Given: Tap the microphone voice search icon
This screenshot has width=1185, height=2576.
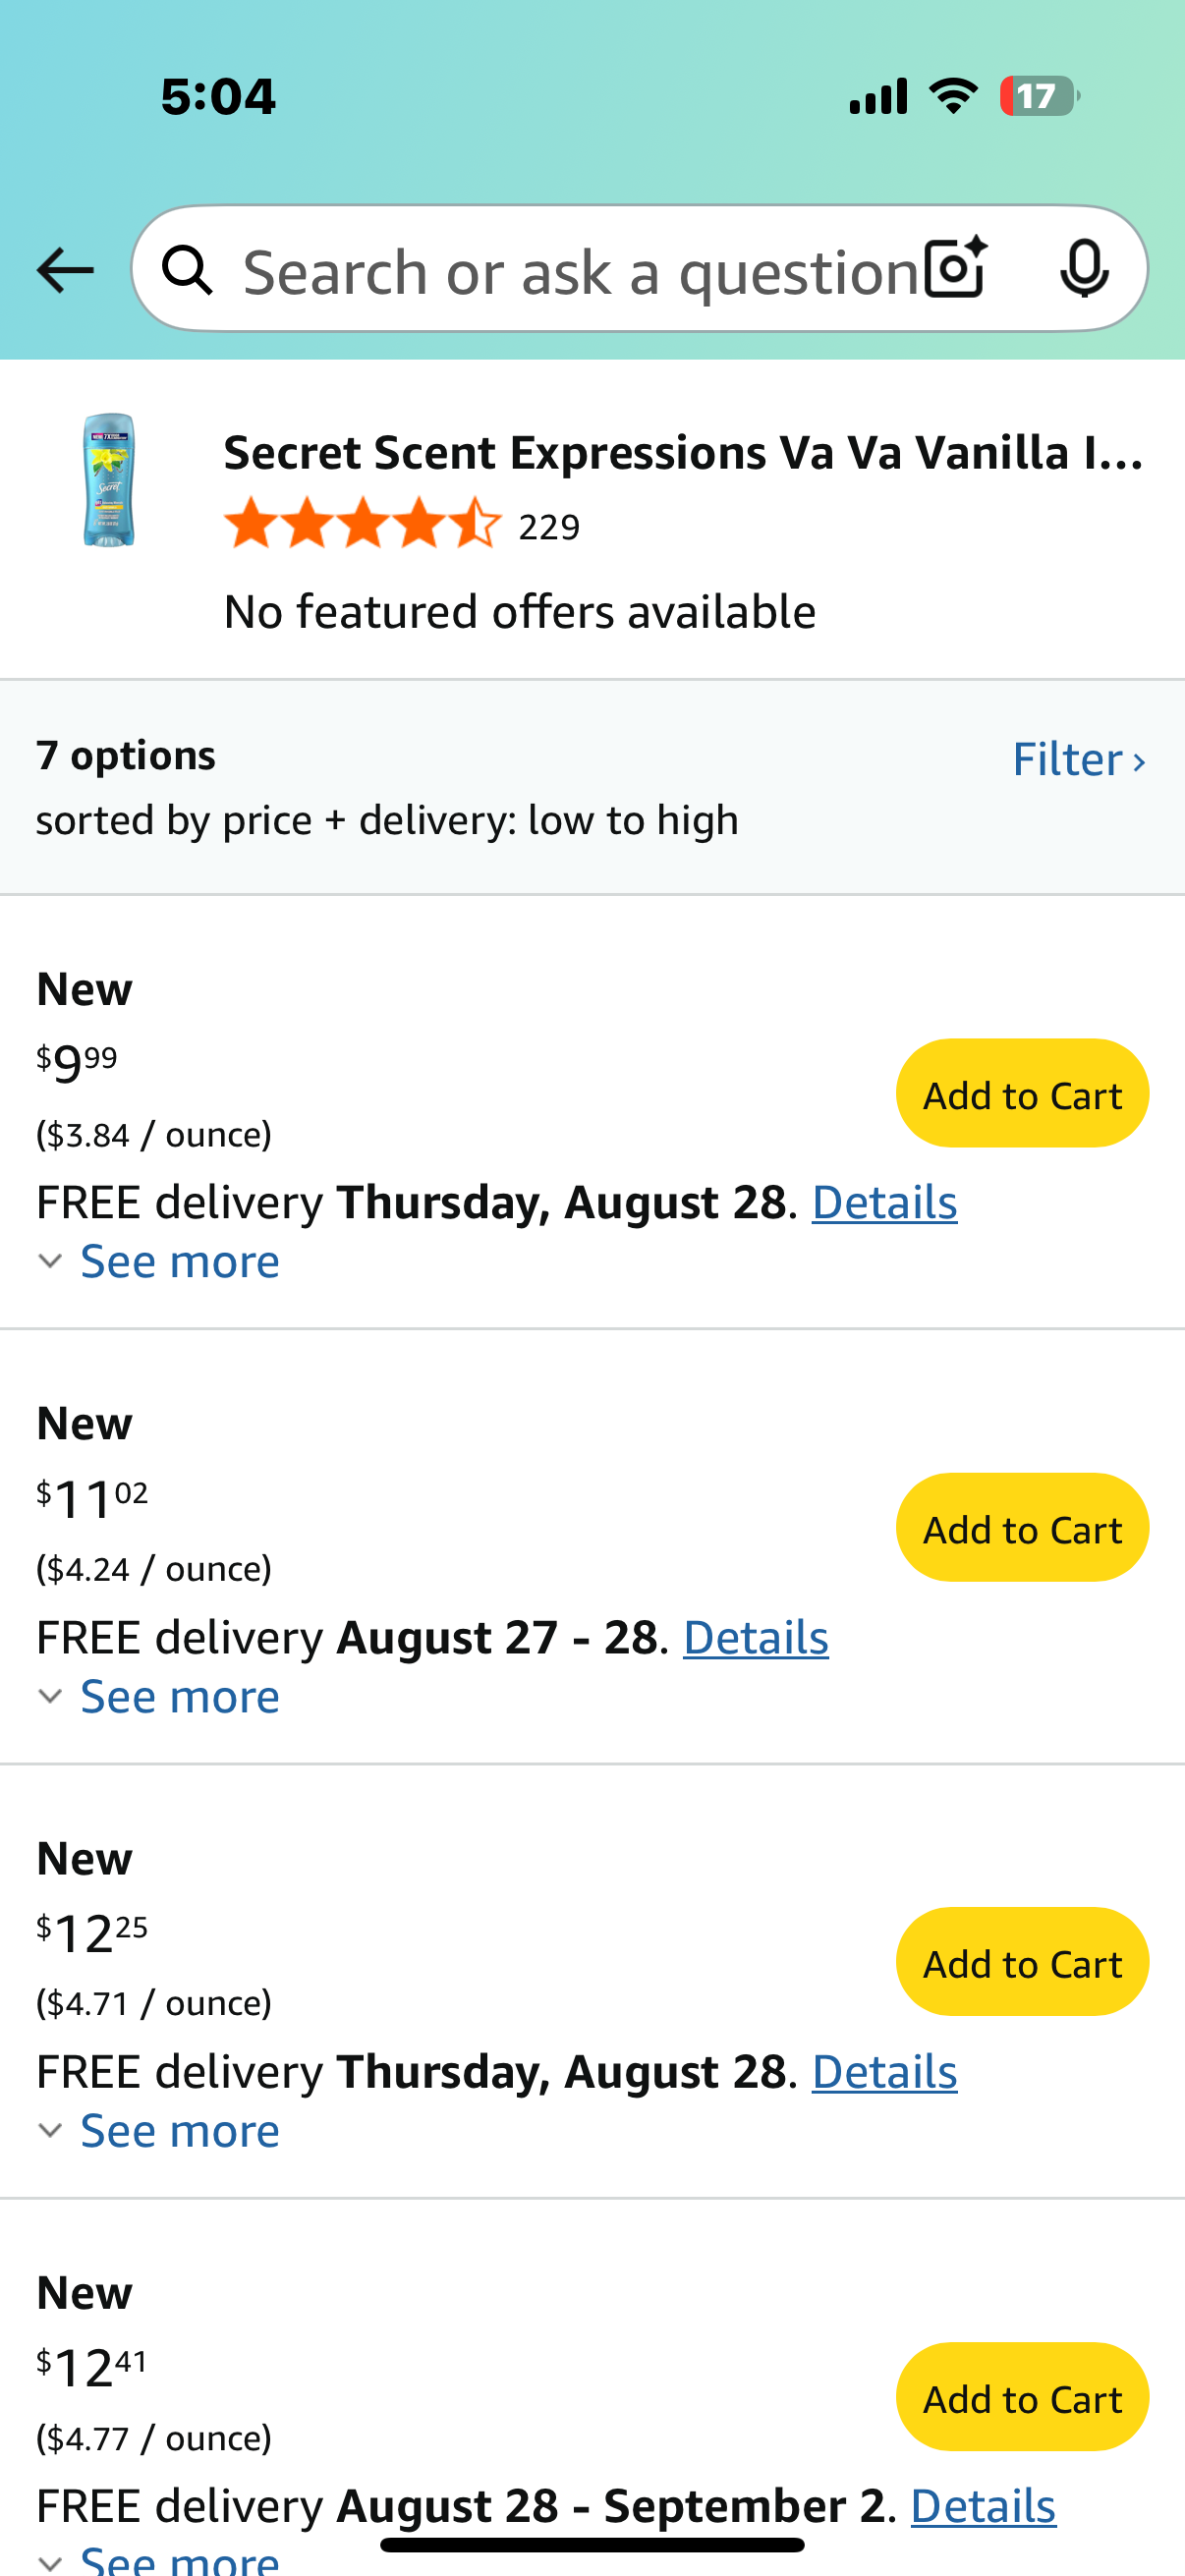Looking at the screenshot, I should click(x=1084, y=269).
